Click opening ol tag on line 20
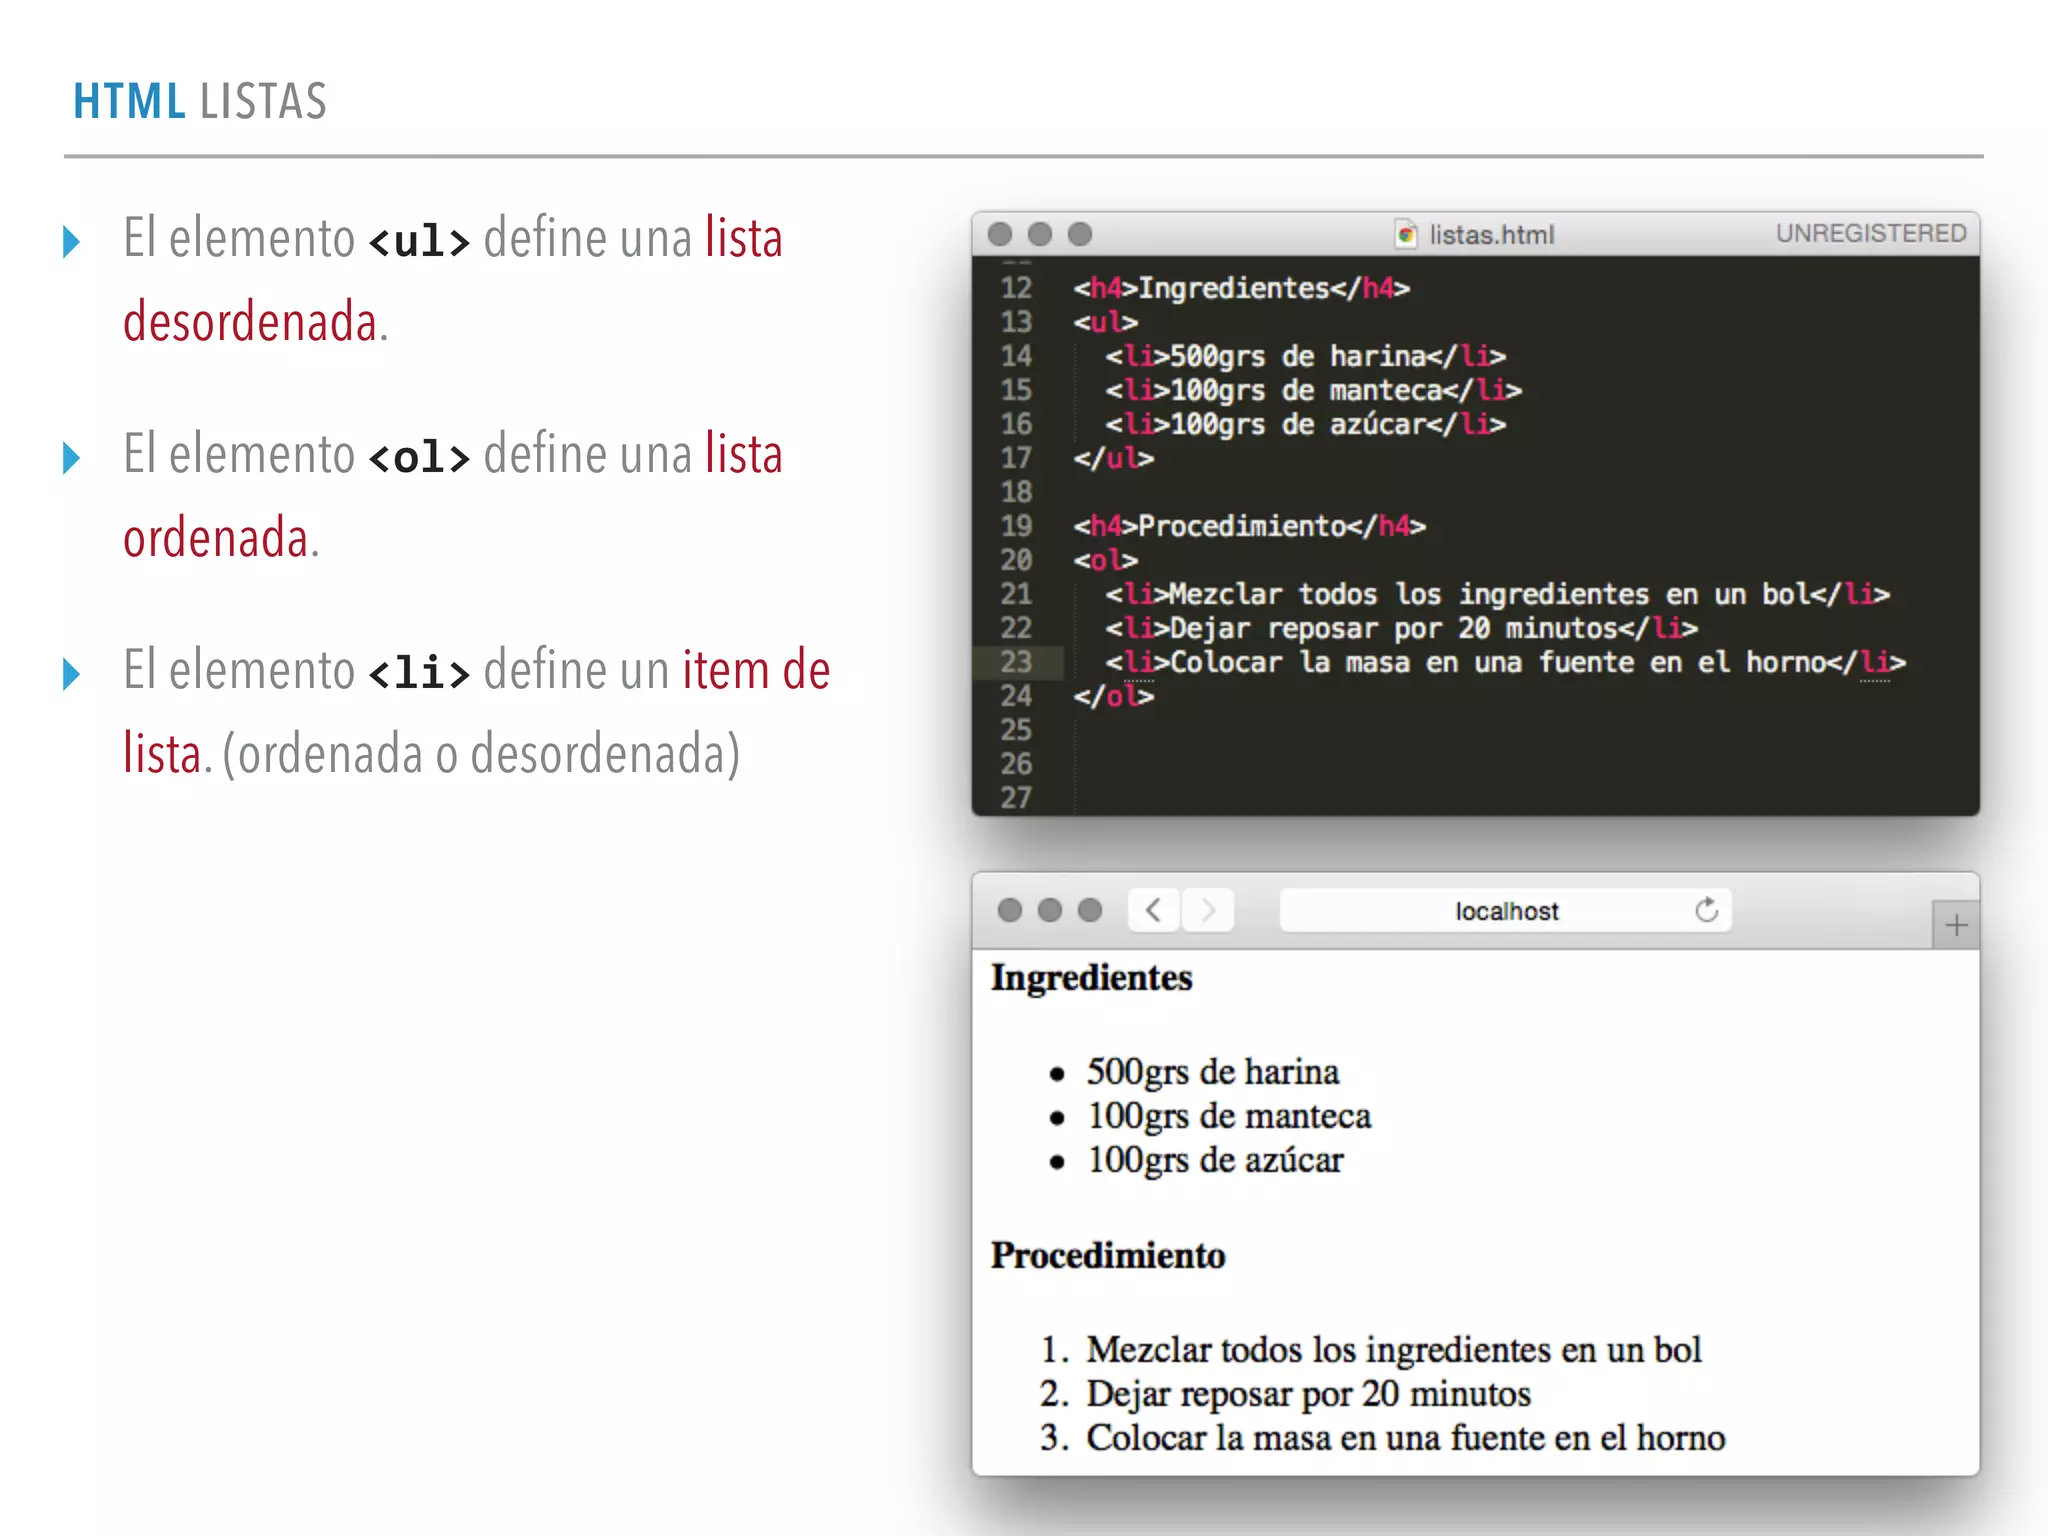Image resolution: width=2048 pixels, height=1536 pixels. coord(1106,560)
